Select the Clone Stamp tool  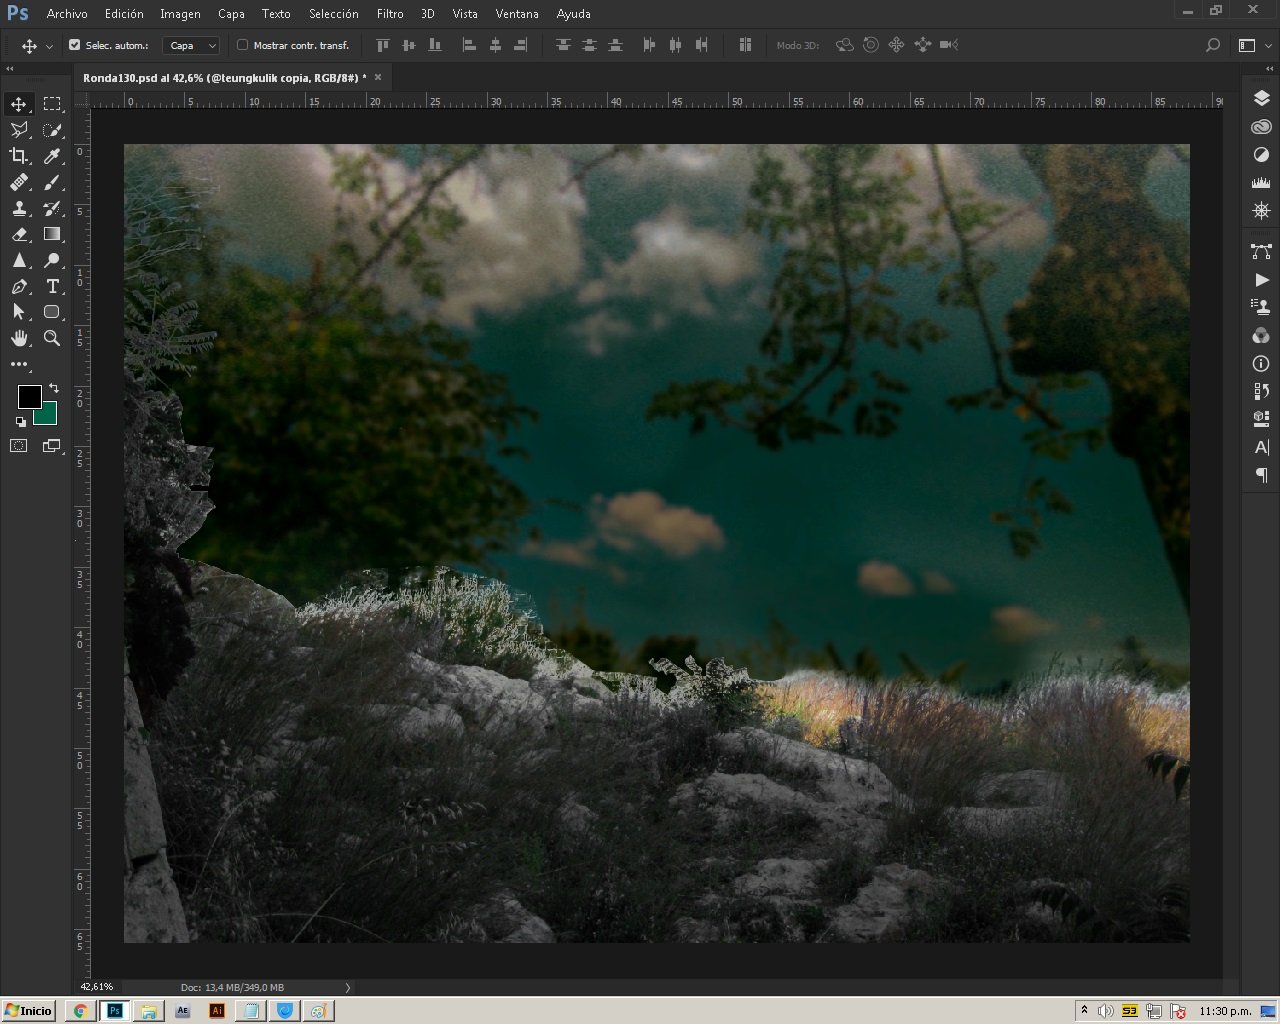pyautogui.click(x=19, y=208)
